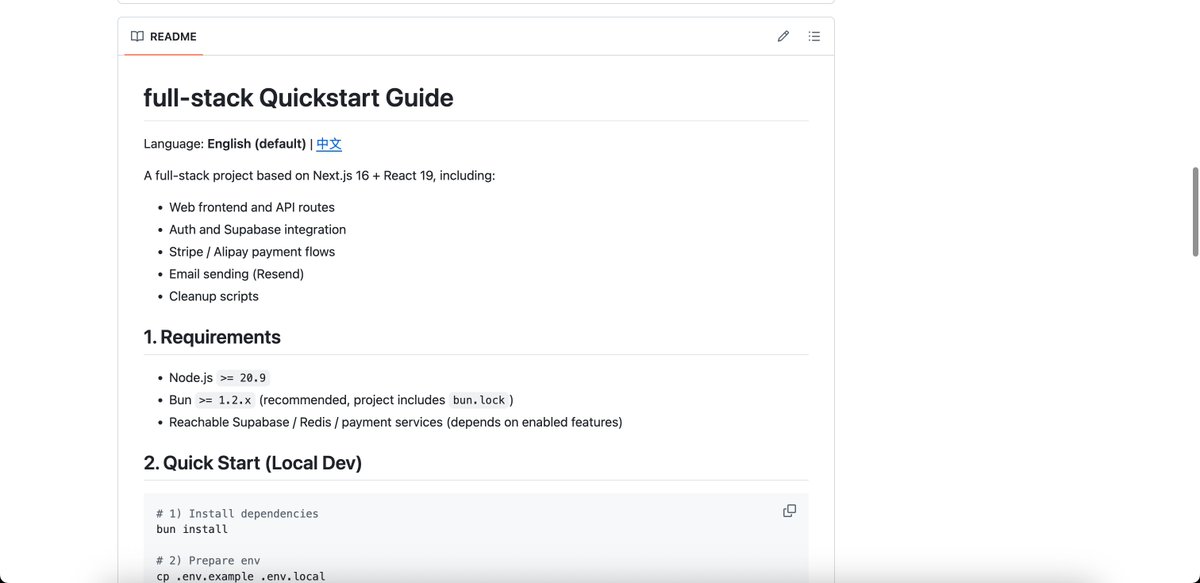Screen dimensions: 1200x583
Task: Click 'Auth and Supabase integration' bullet
Action: 257,229
